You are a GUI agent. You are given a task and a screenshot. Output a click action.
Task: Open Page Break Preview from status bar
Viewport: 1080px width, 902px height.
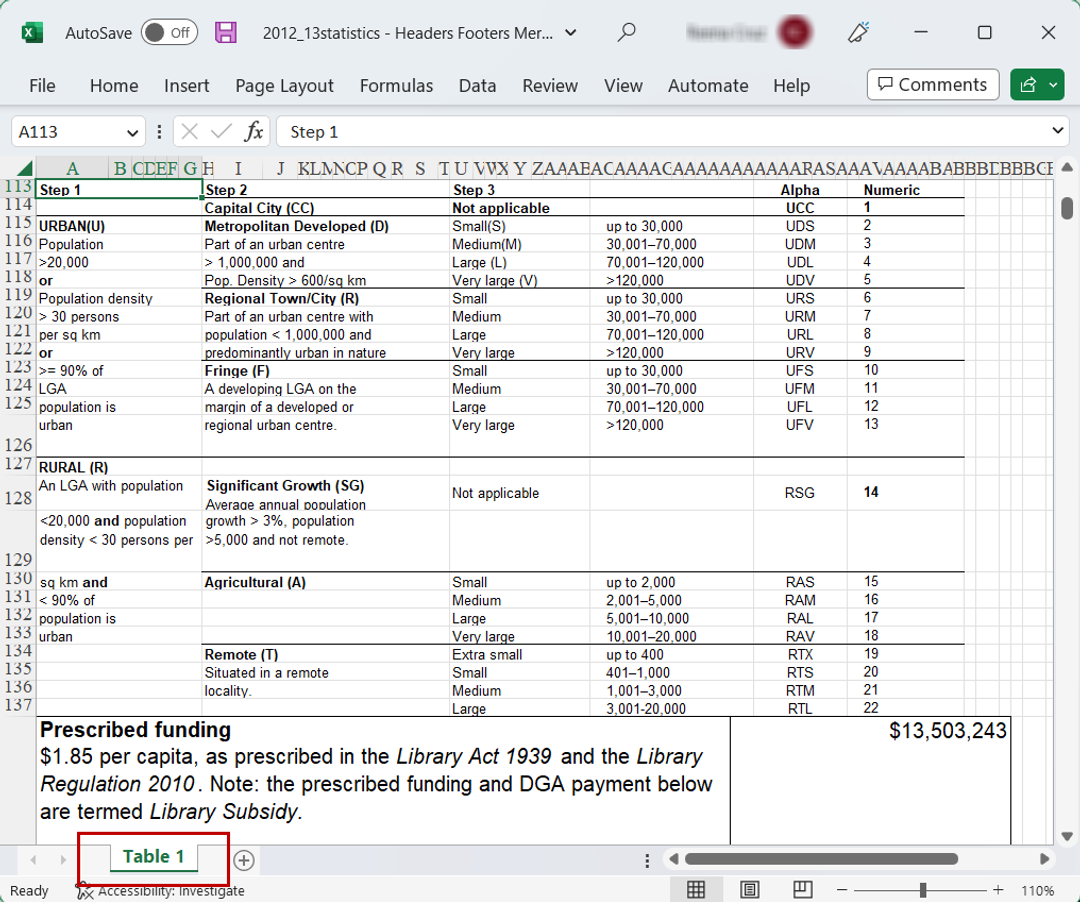tap(800, 889)
